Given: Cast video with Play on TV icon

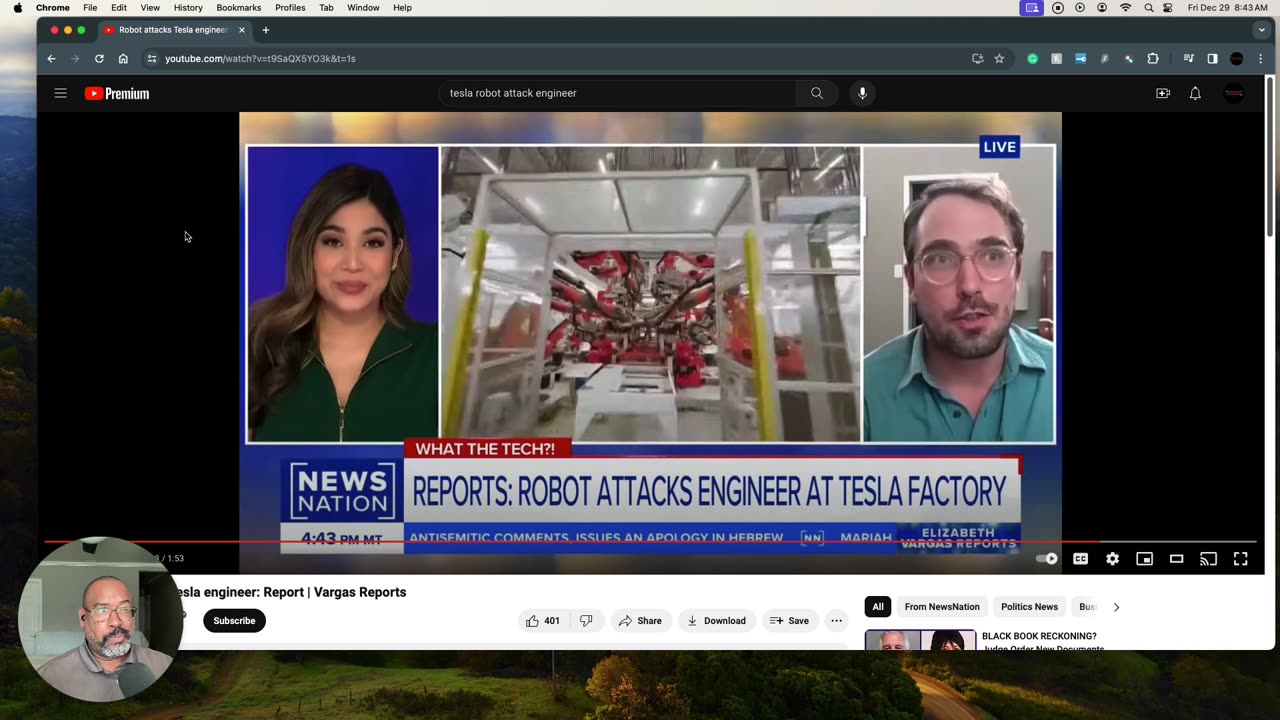Looking at the screenshot, I should 1208,559.
